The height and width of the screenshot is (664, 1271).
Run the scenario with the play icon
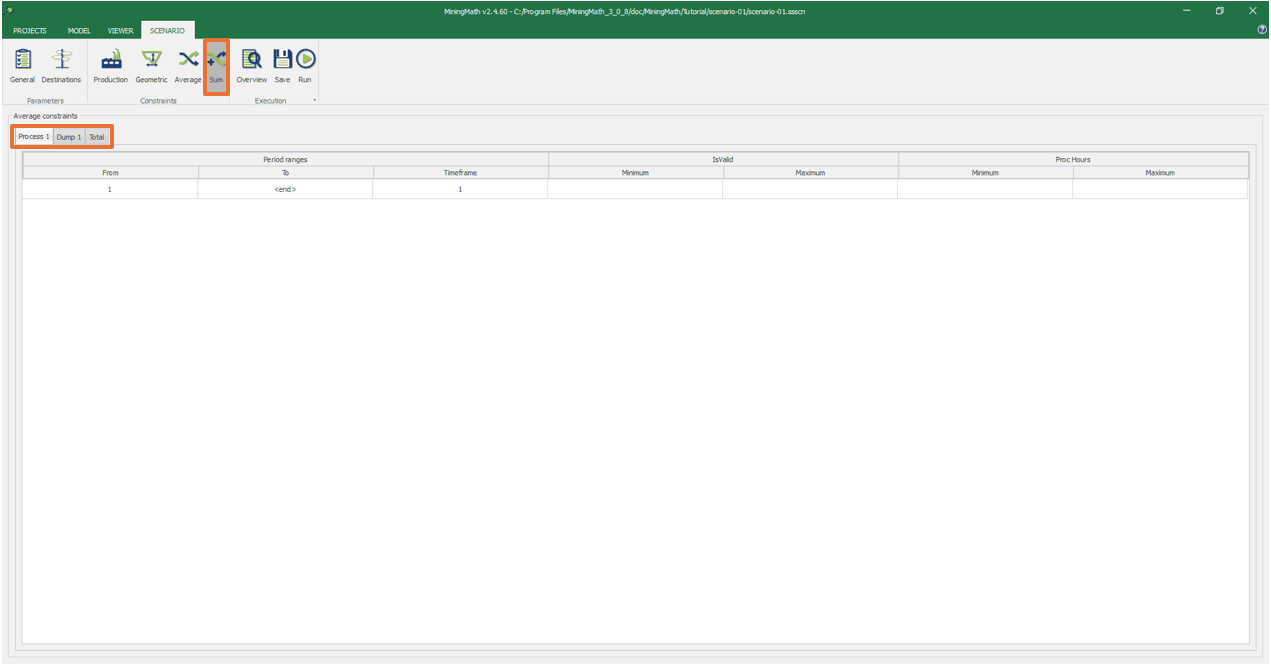[305, 66]
